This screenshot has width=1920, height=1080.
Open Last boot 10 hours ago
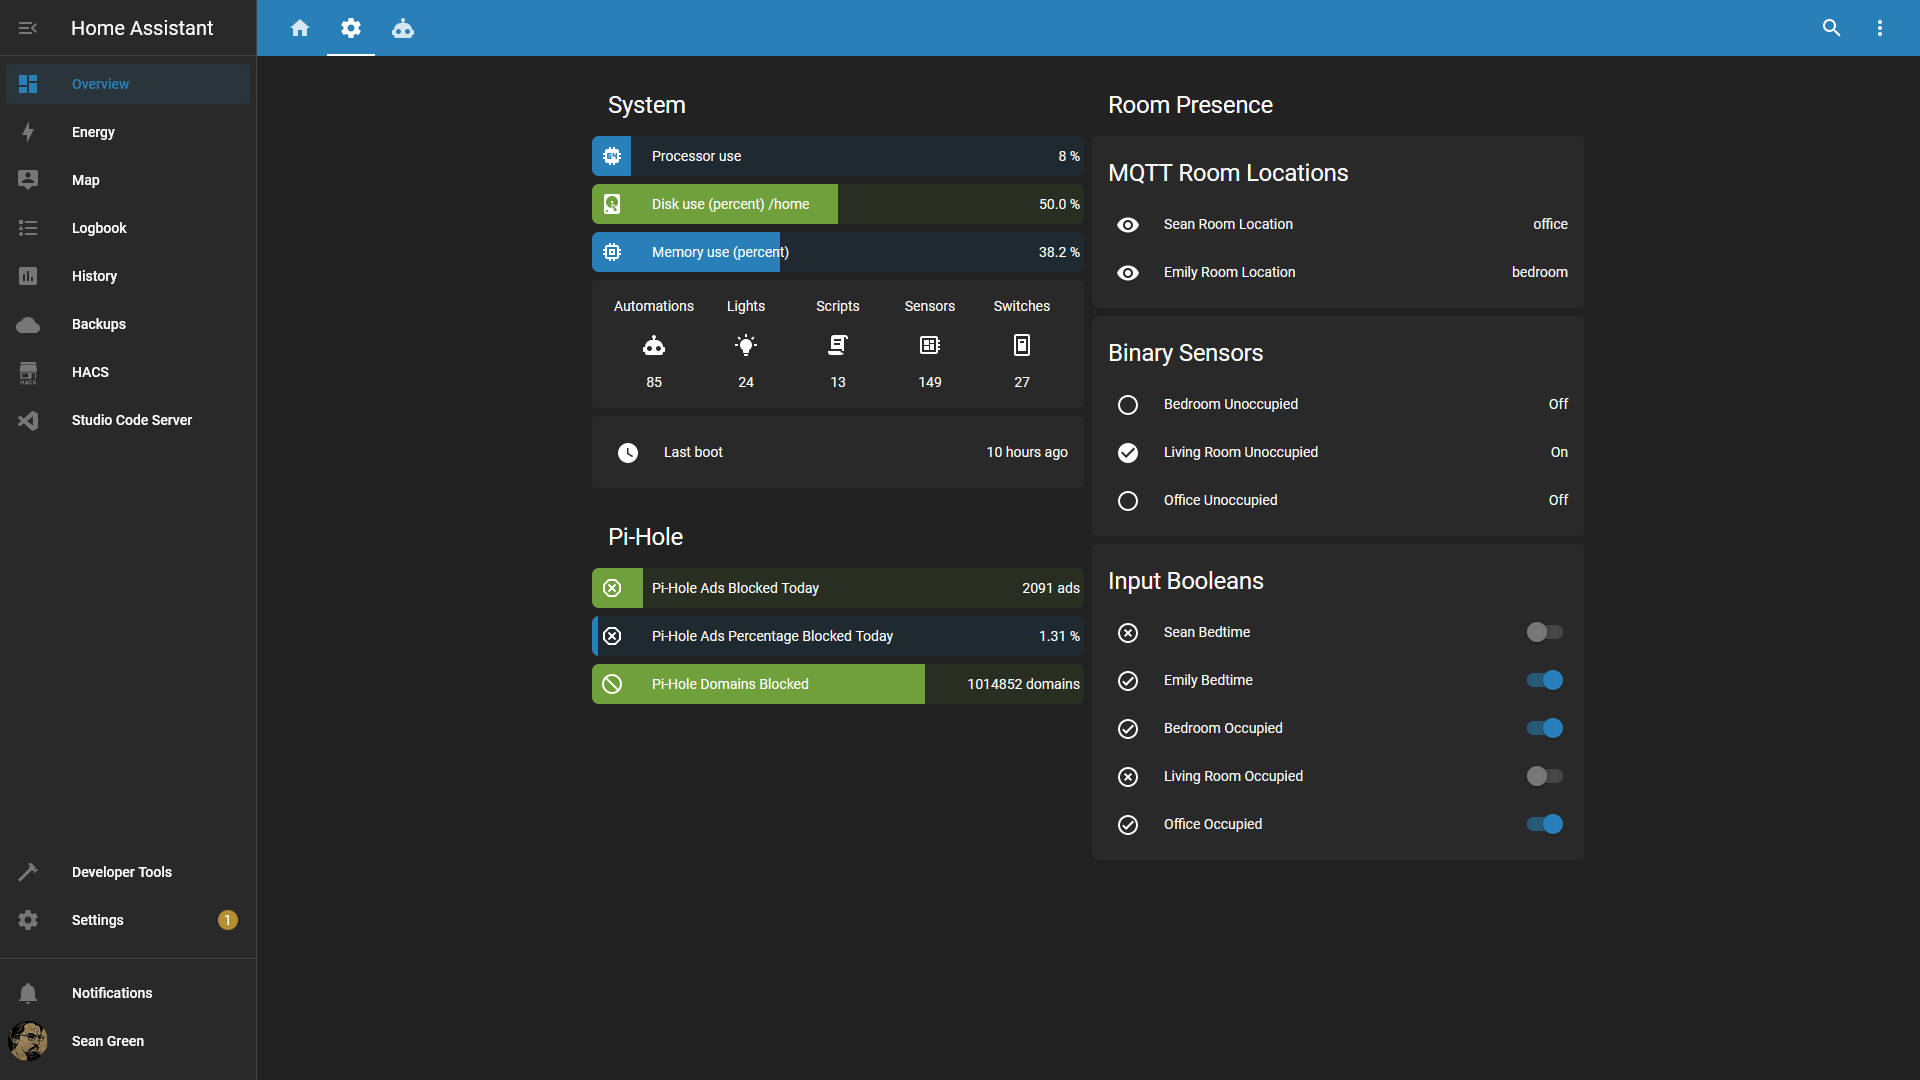coord(838,452)
